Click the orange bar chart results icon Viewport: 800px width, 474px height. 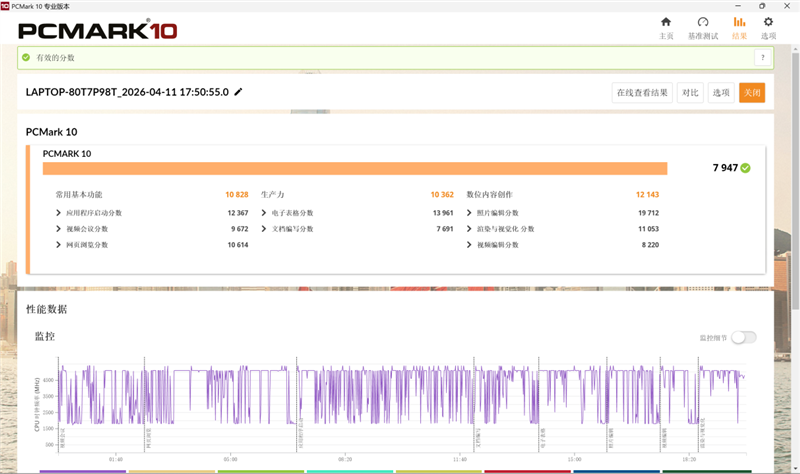[739, 22]
